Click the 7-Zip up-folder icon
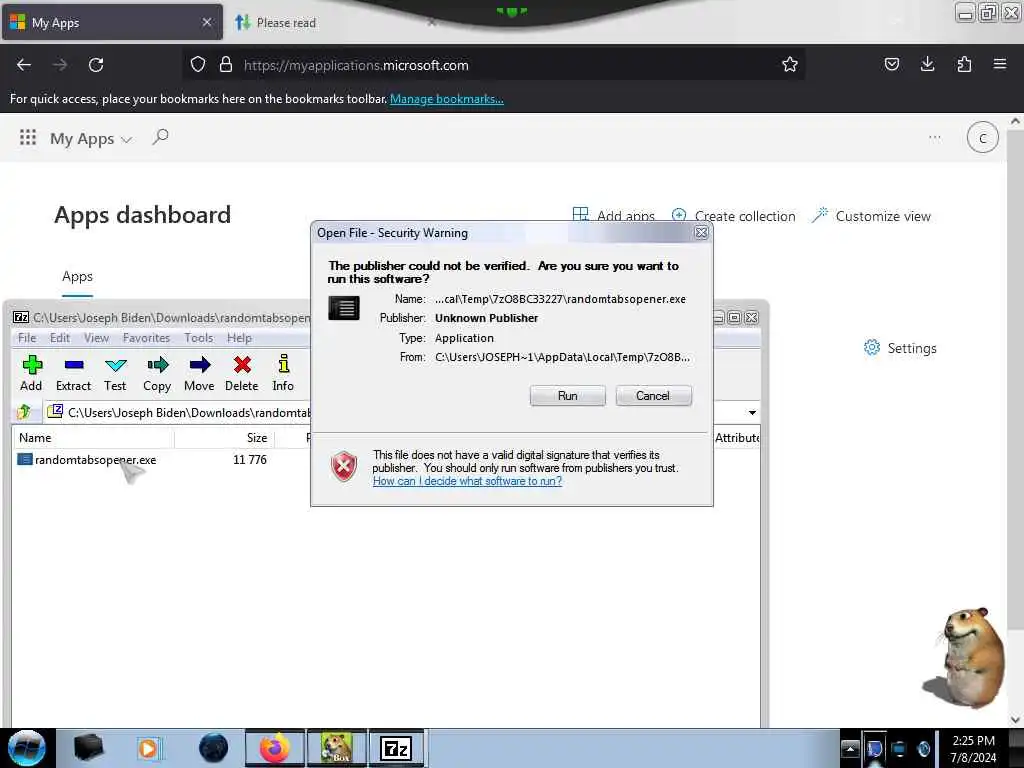Screen dimensions: 1024x768 (24, 412)
